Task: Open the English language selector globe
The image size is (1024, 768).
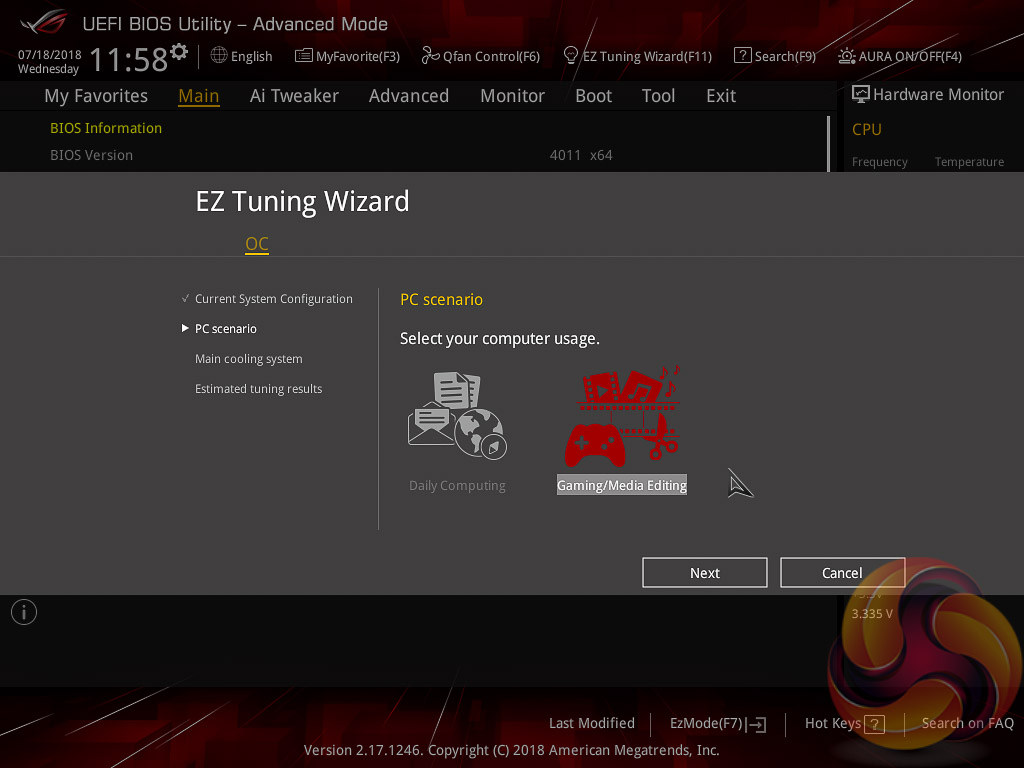Action: pos(219,56)
